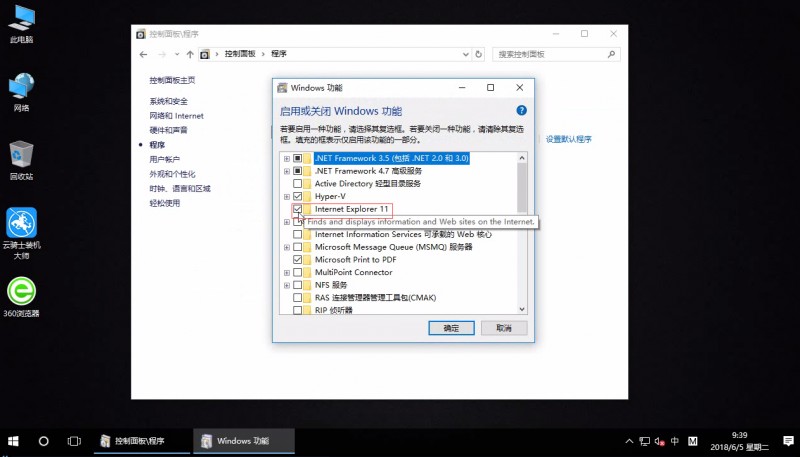Viewport: 800px width, 457px height.
Task: Show hidden tray icons chevron
Action: [629, 441]
